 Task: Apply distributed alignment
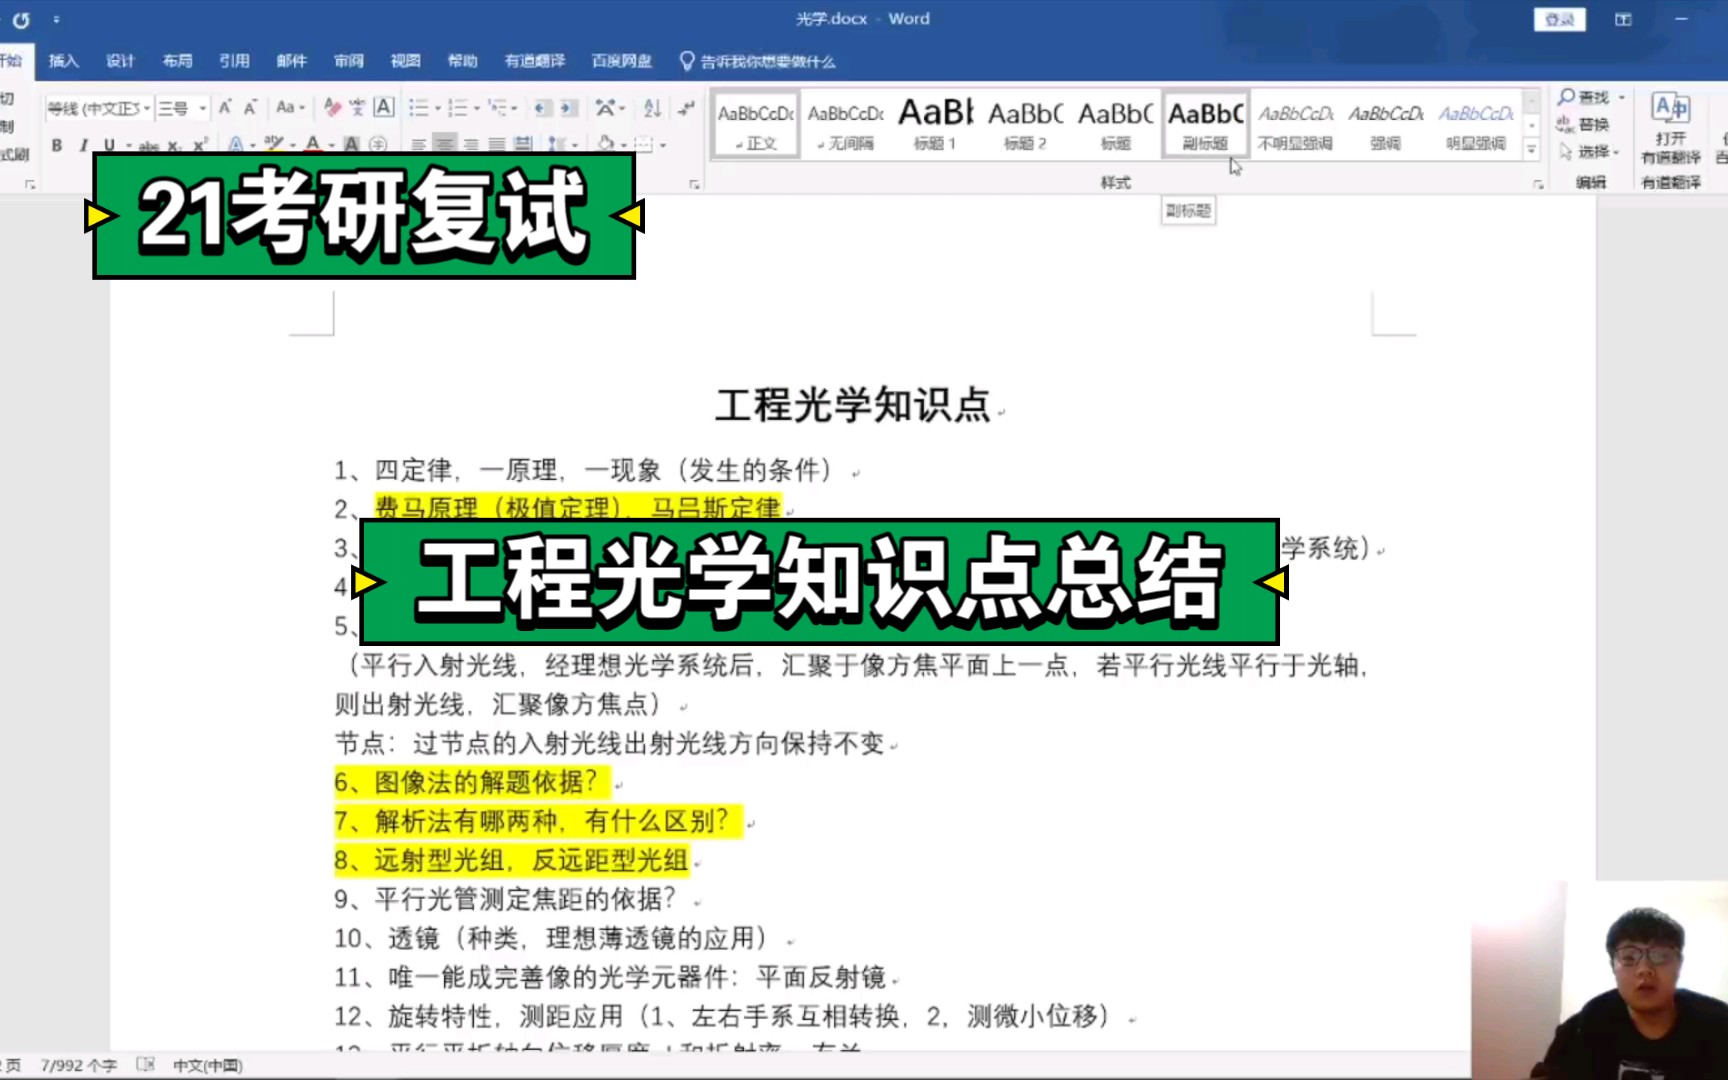point(523,145)
